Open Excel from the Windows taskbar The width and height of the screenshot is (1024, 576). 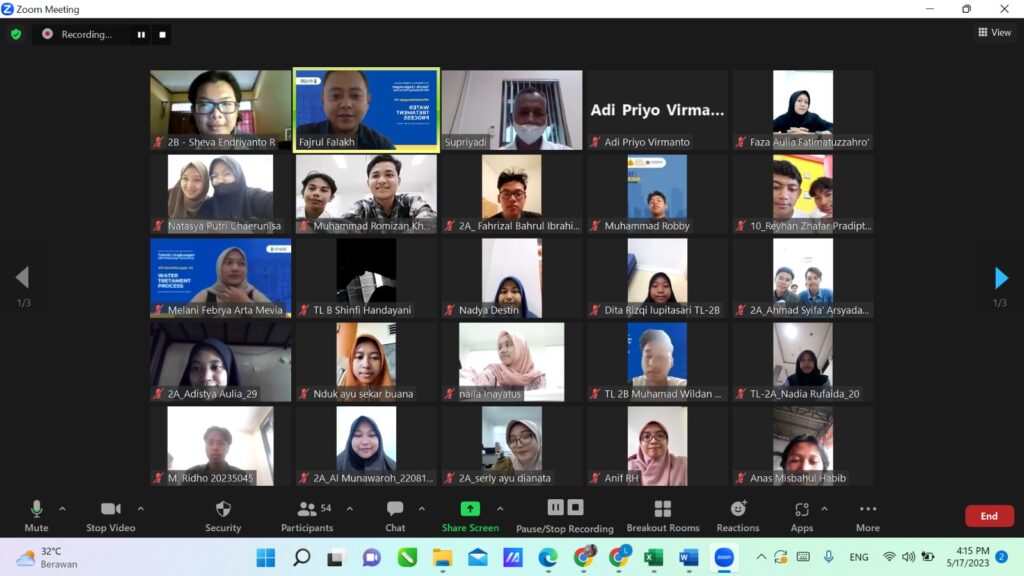(654, 557)
